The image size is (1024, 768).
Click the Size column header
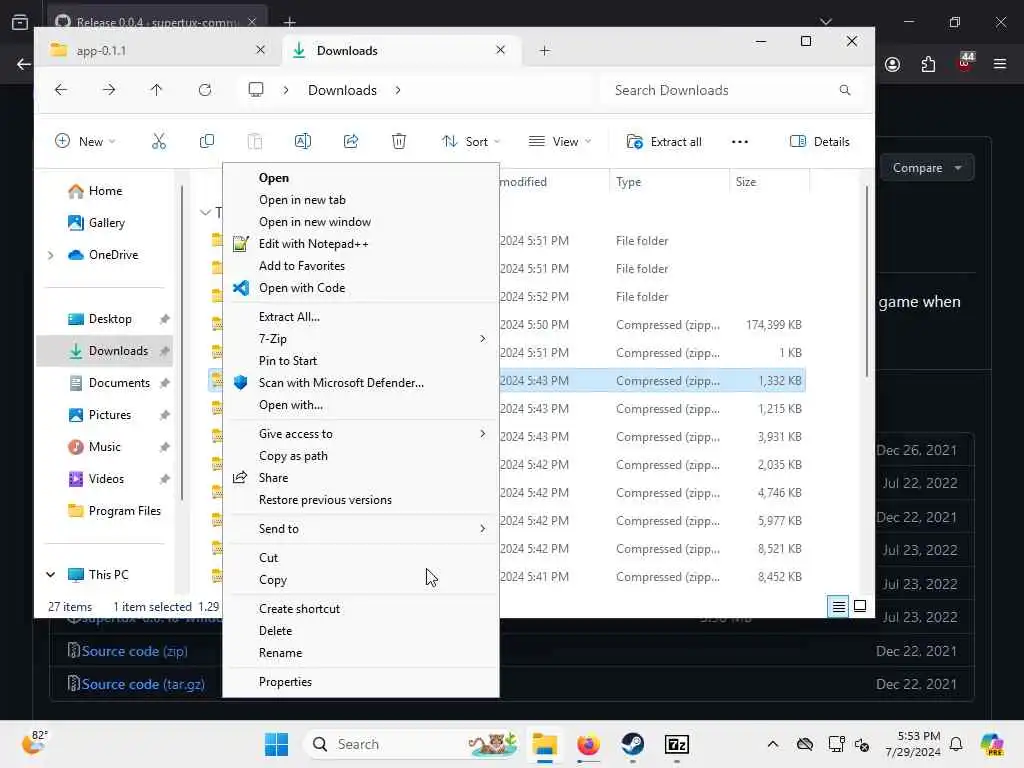769,182
